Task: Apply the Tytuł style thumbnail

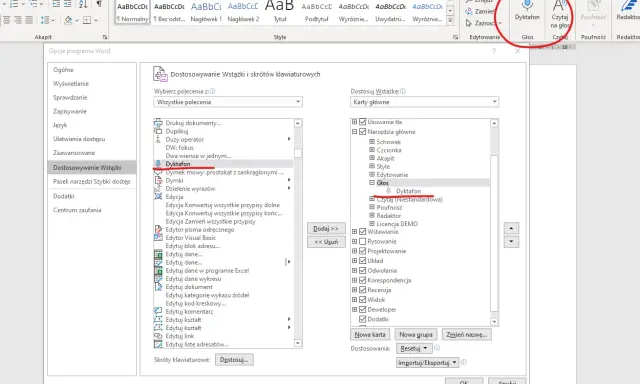Action: pyautogui.click(x=280, y=11)
